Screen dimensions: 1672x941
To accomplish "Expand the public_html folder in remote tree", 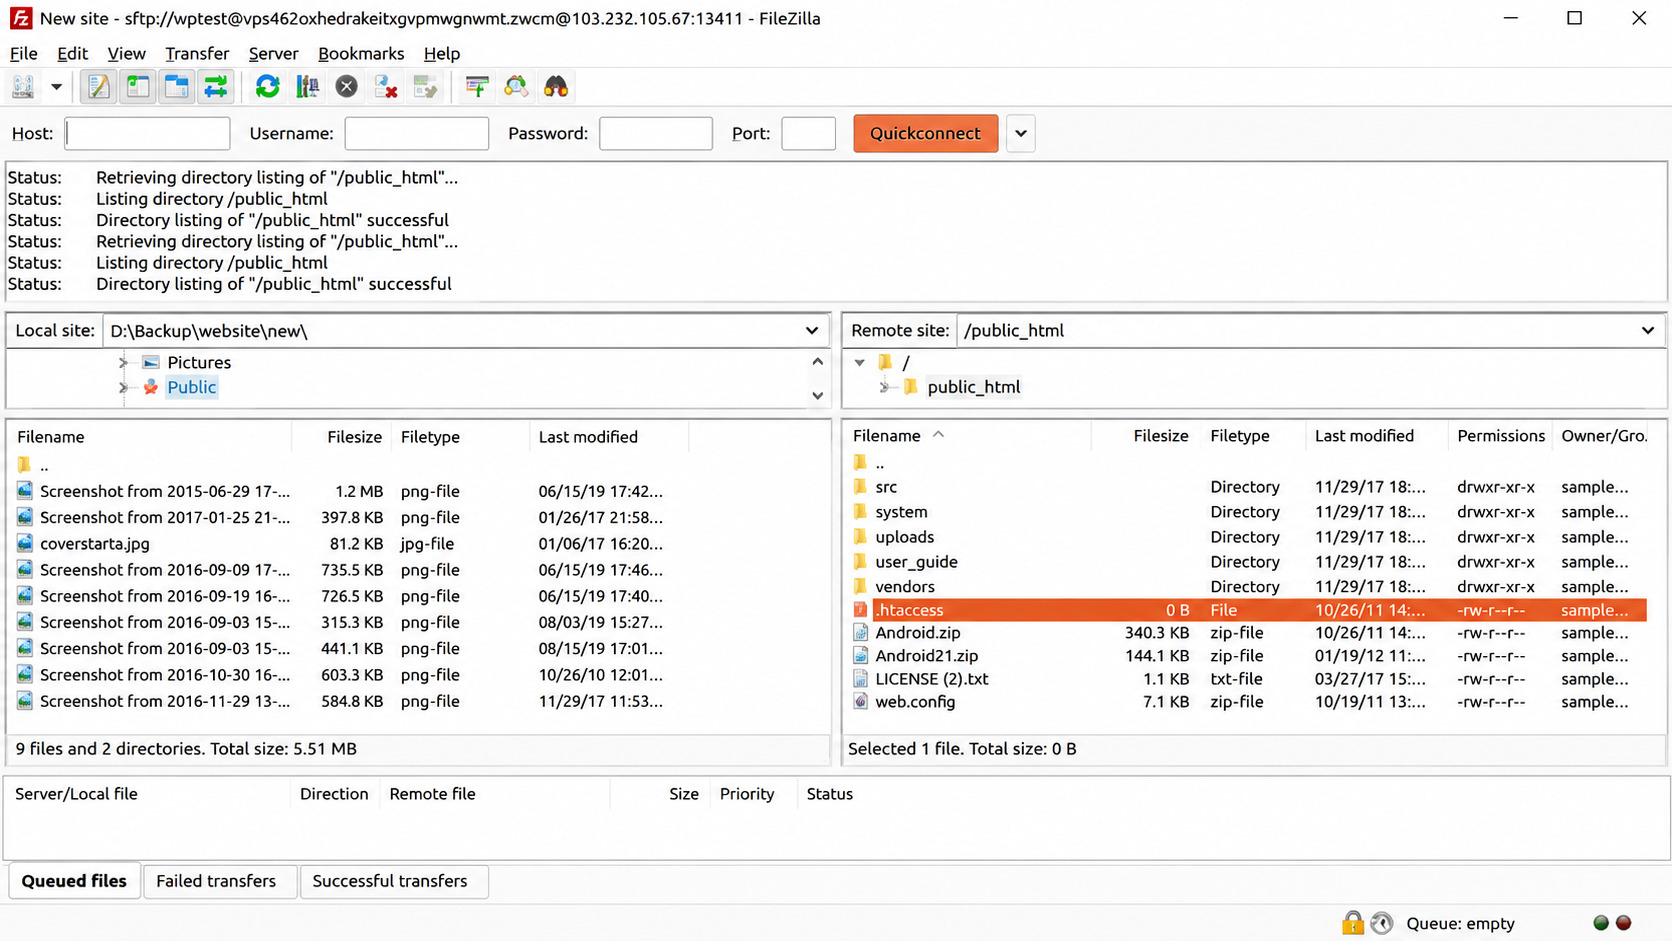I will click(x=885, y=387).
